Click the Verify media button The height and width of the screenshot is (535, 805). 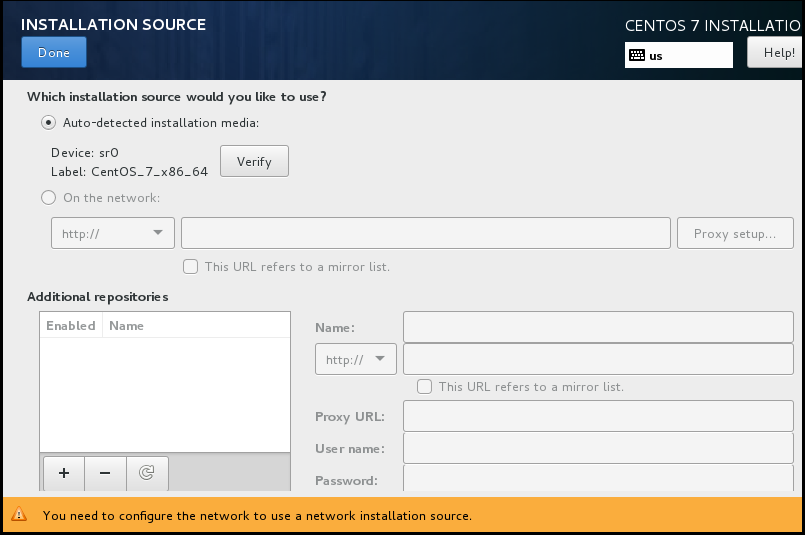(x=254, y=161)
